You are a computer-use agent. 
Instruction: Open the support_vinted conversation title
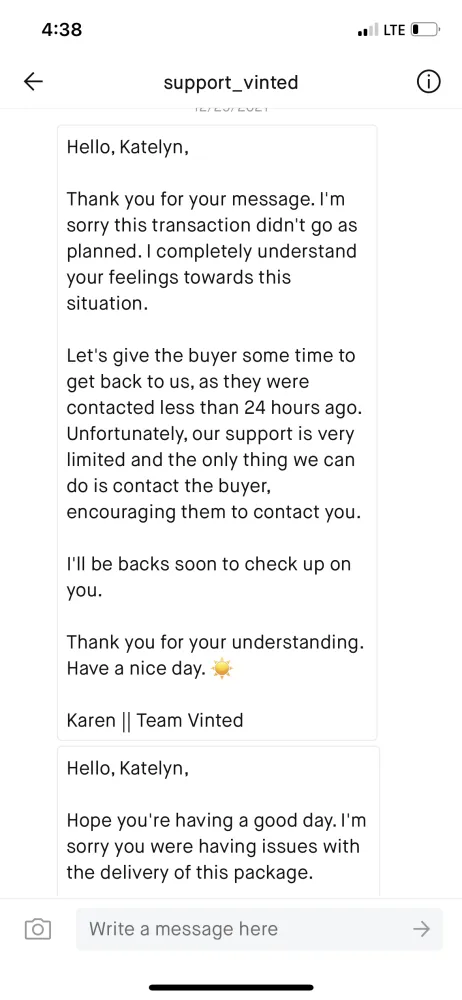(x=230, y=82)
